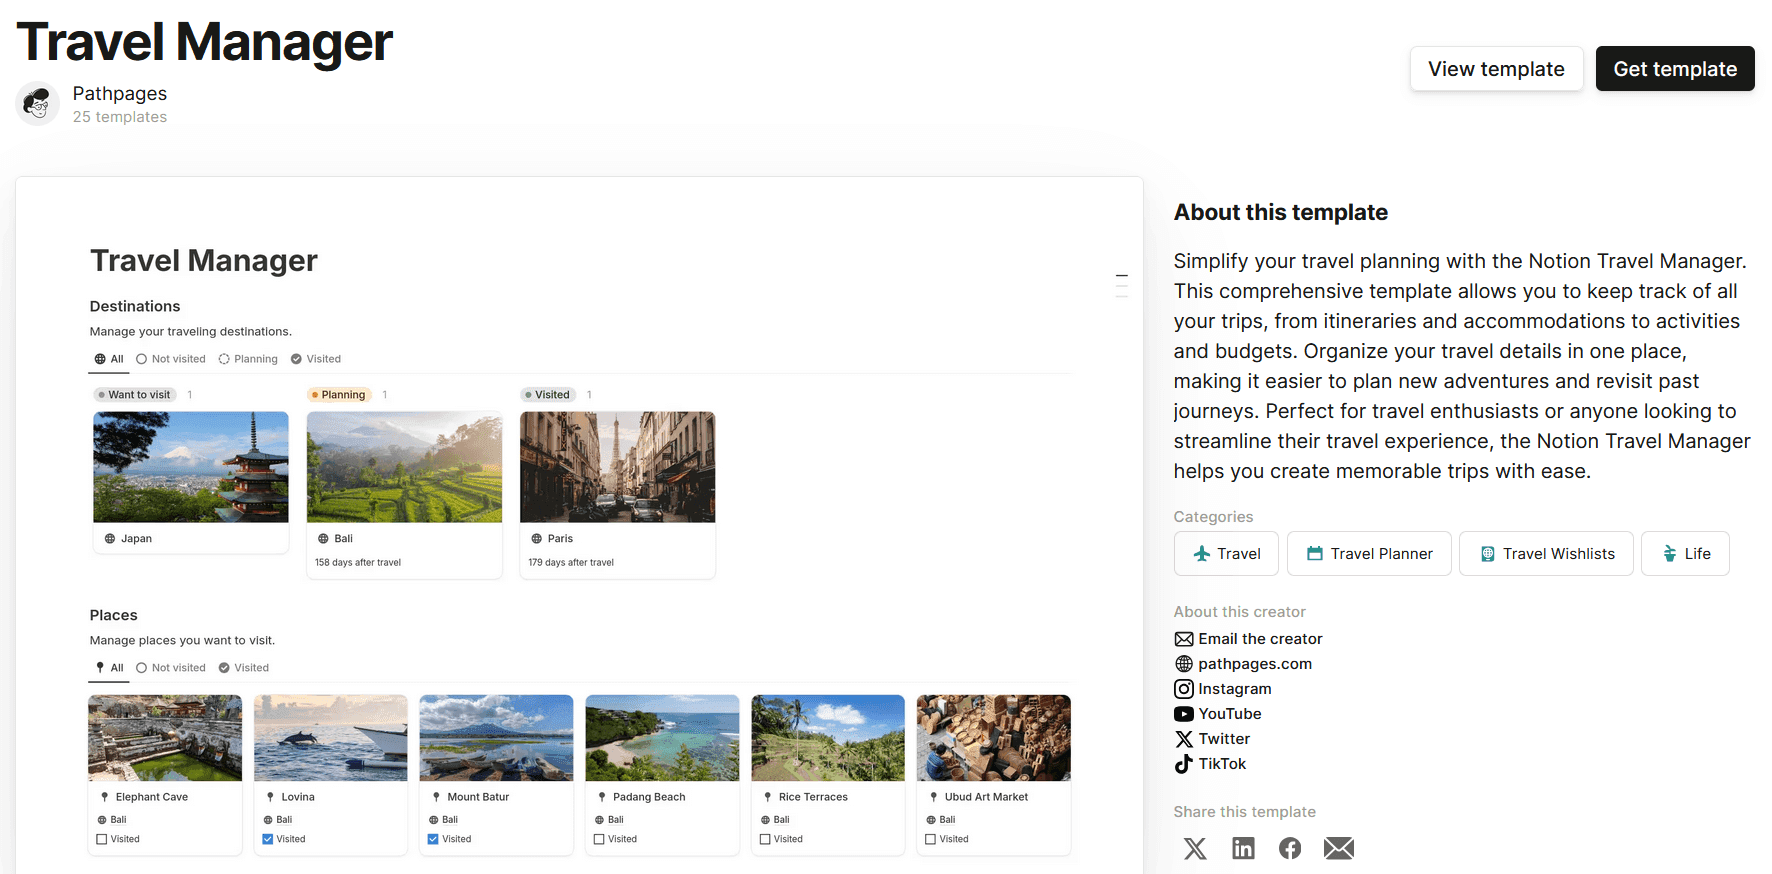This screenshot has width=1772, height=874.
Task: Click the Bali label under Lovina
Action: pyautogui.click(x=284, y=820)
